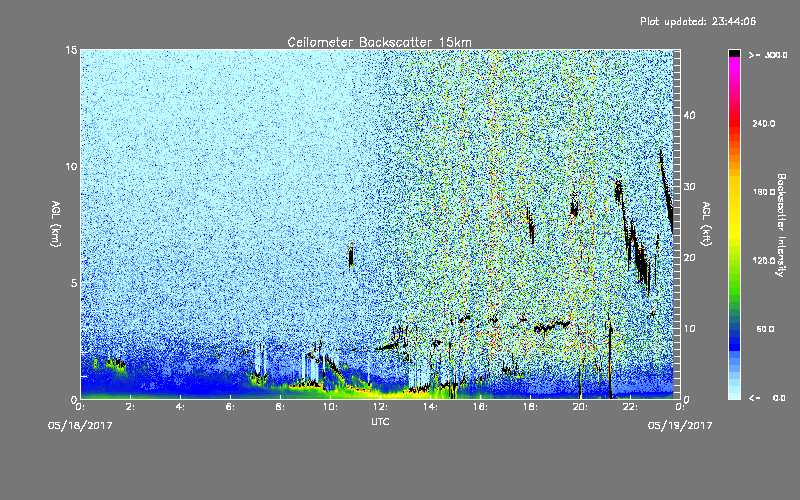
Task: Click the colorbar >= 300.0 maximum label
Action: click(x=768, y=55)
